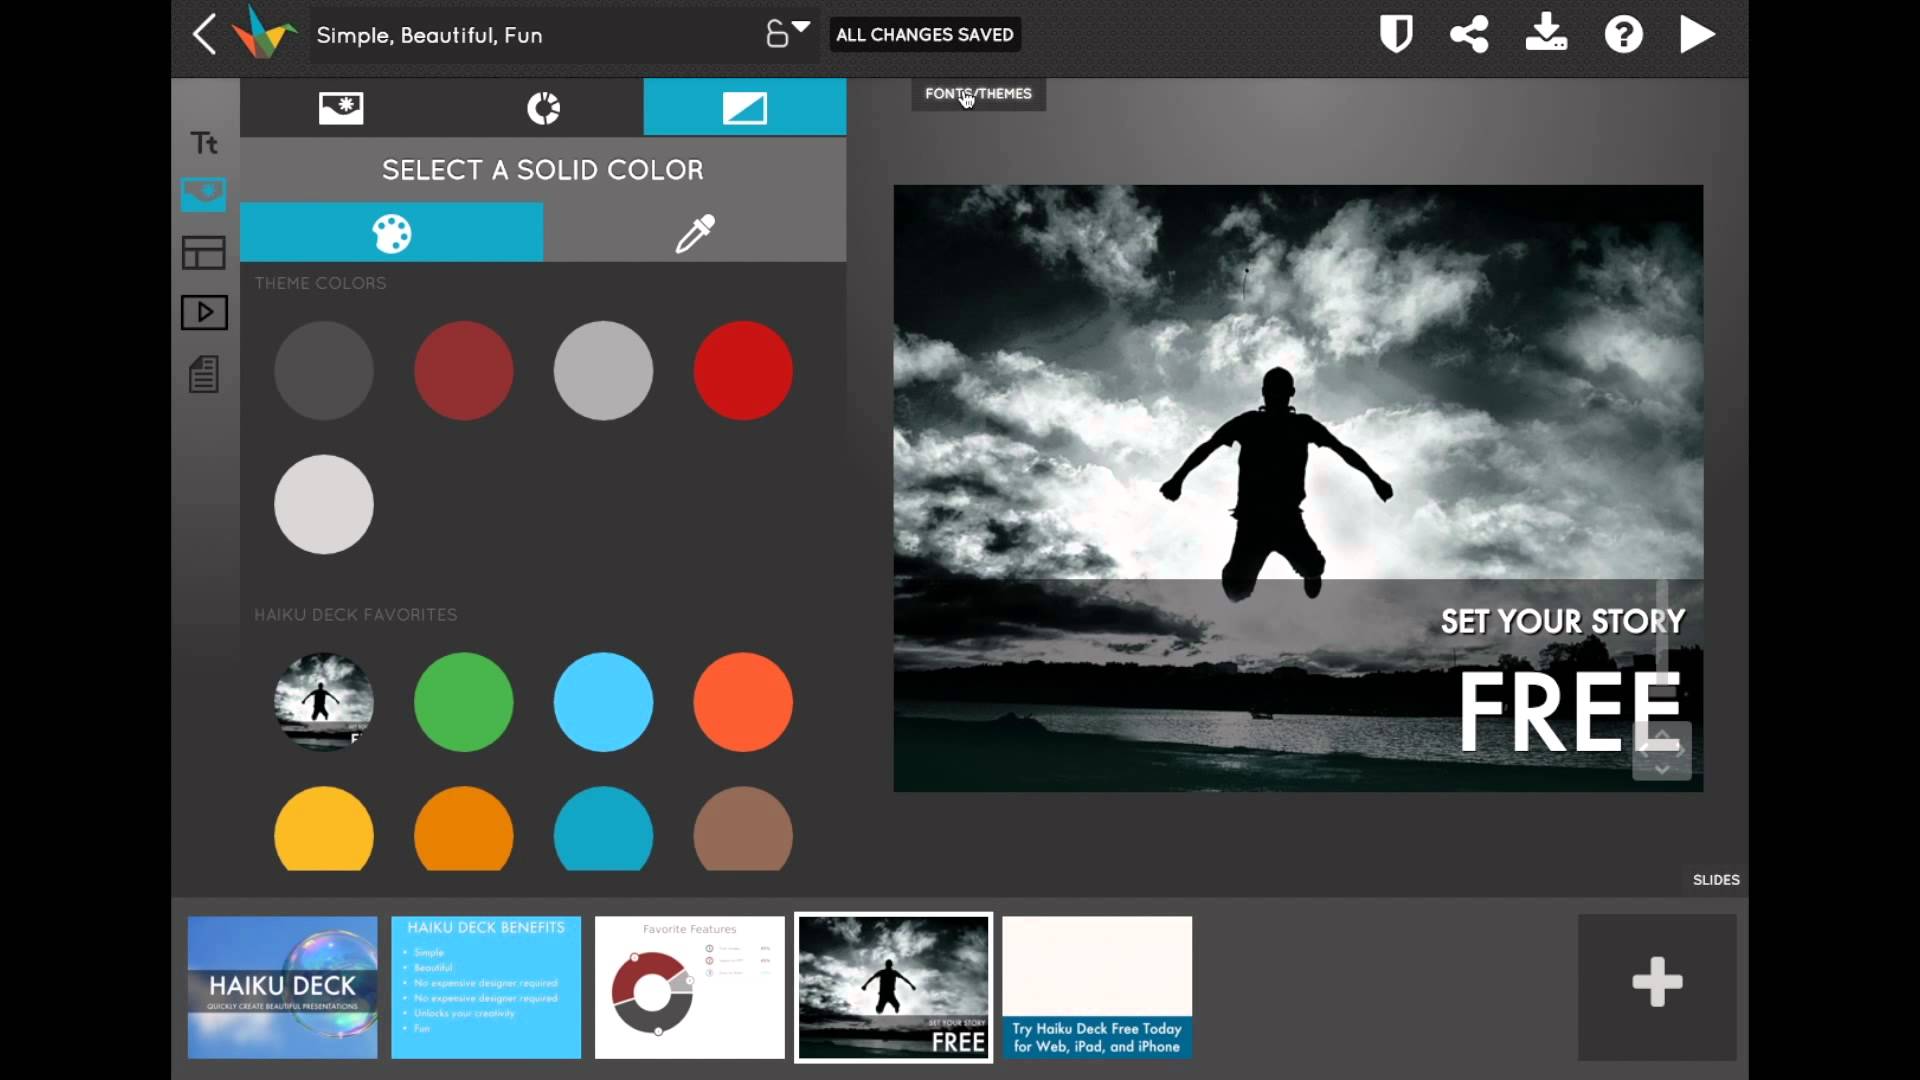Viewport: 1920px width, 1080px height.
Task: Switch to the chart background tab
Action: click(x=543, y=108)
